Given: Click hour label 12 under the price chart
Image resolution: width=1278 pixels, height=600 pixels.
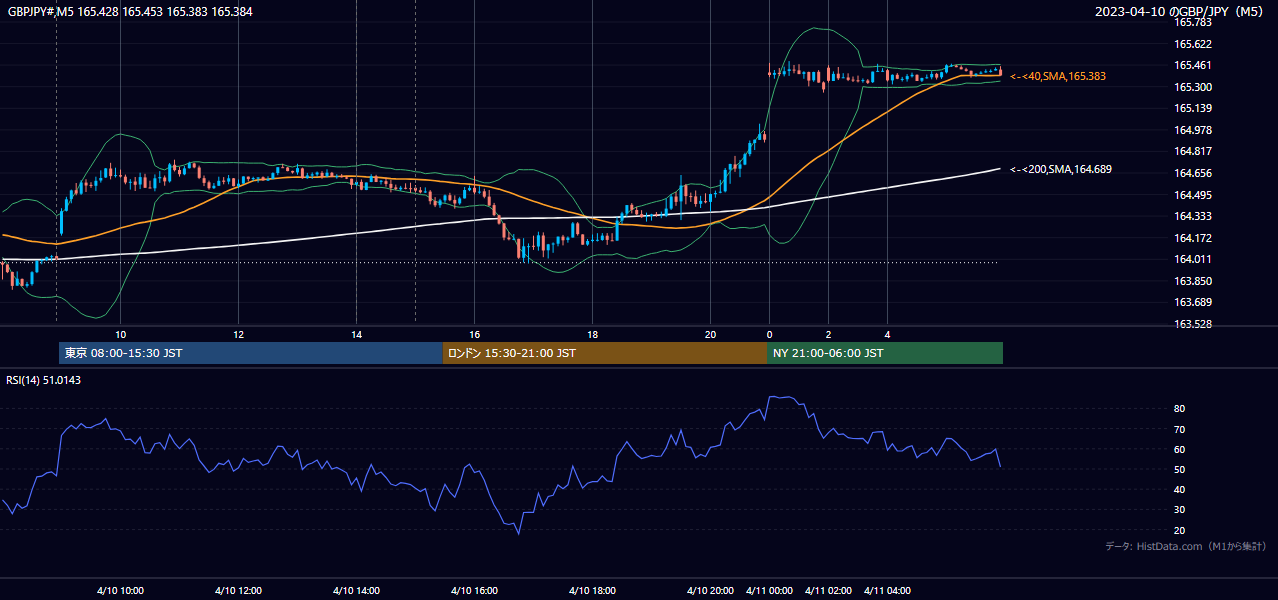Looking at the screenshot, I should pos(238,334).
